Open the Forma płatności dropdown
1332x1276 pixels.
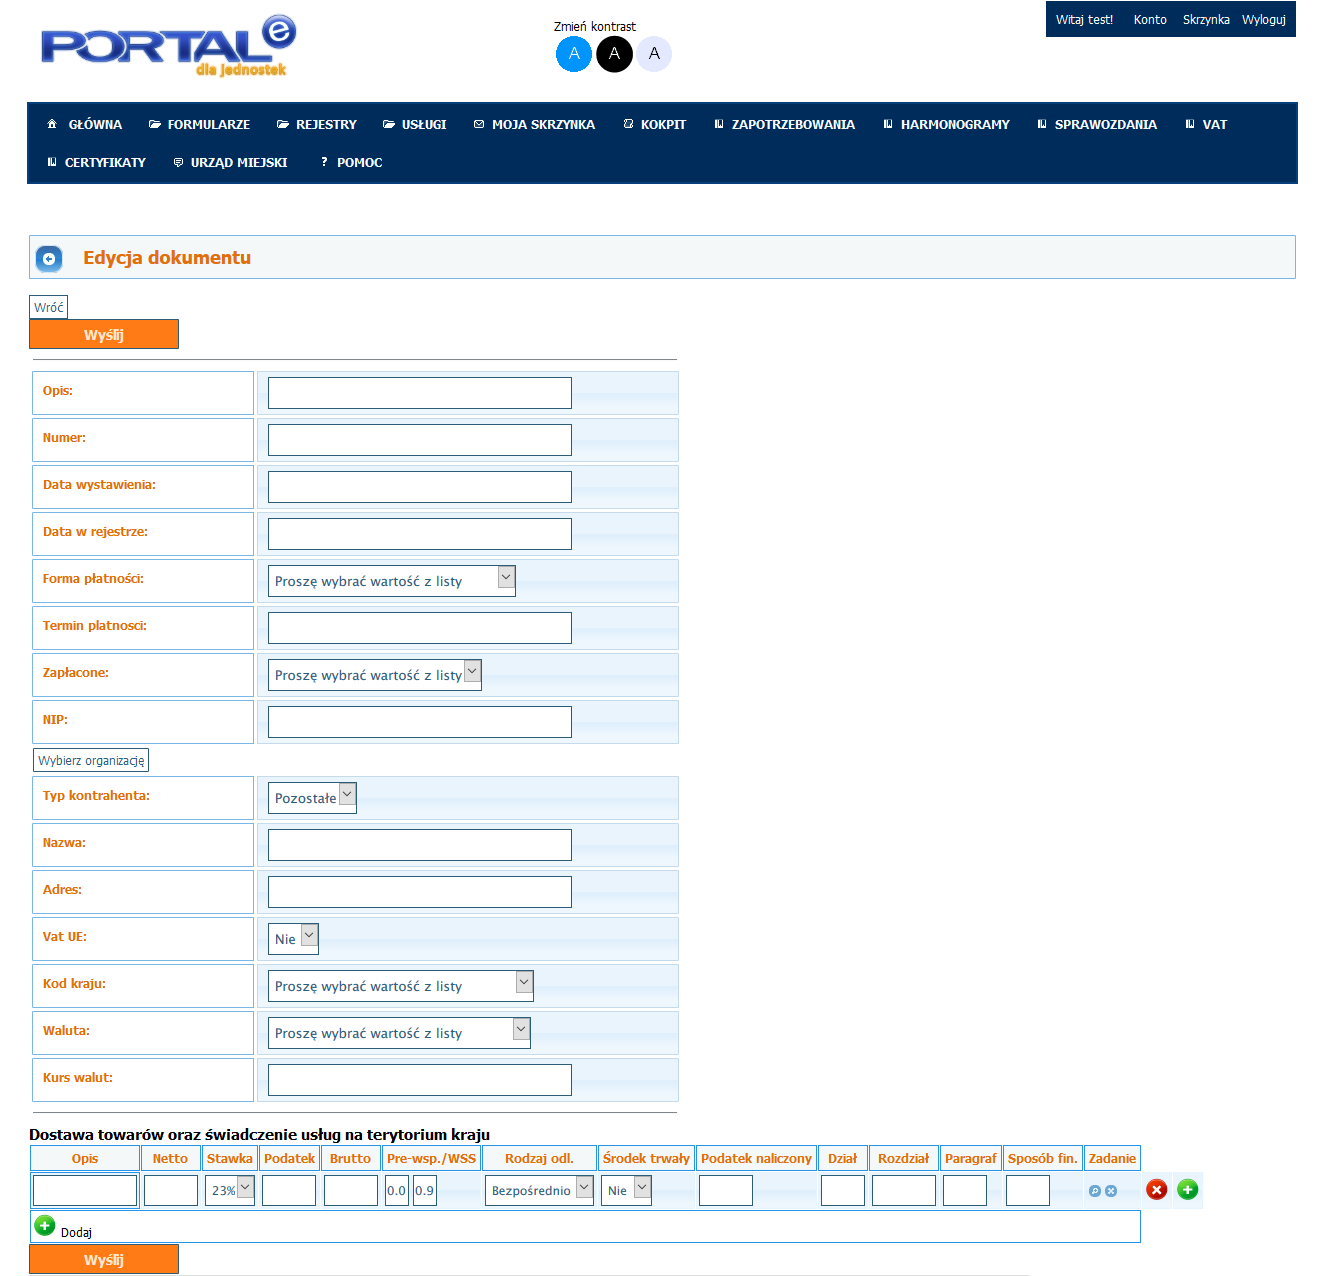coord(392,581)
